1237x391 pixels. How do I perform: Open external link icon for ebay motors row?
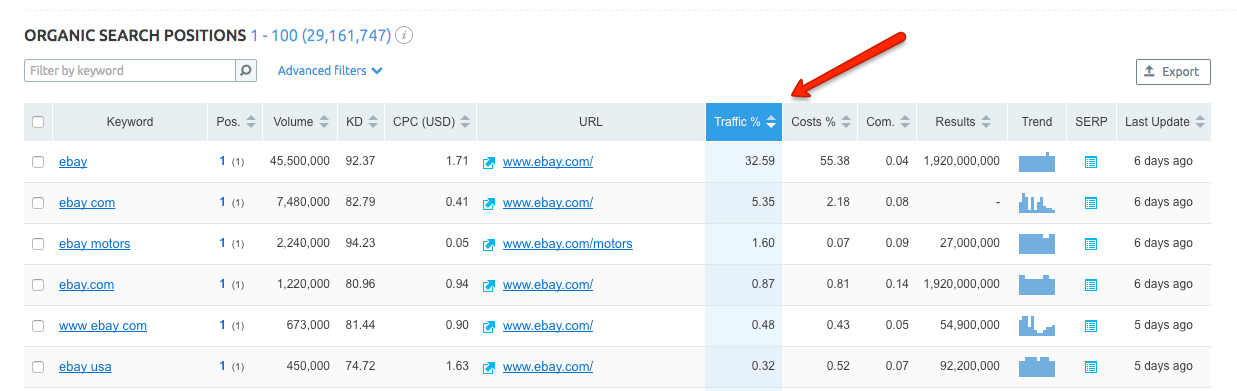489,244
